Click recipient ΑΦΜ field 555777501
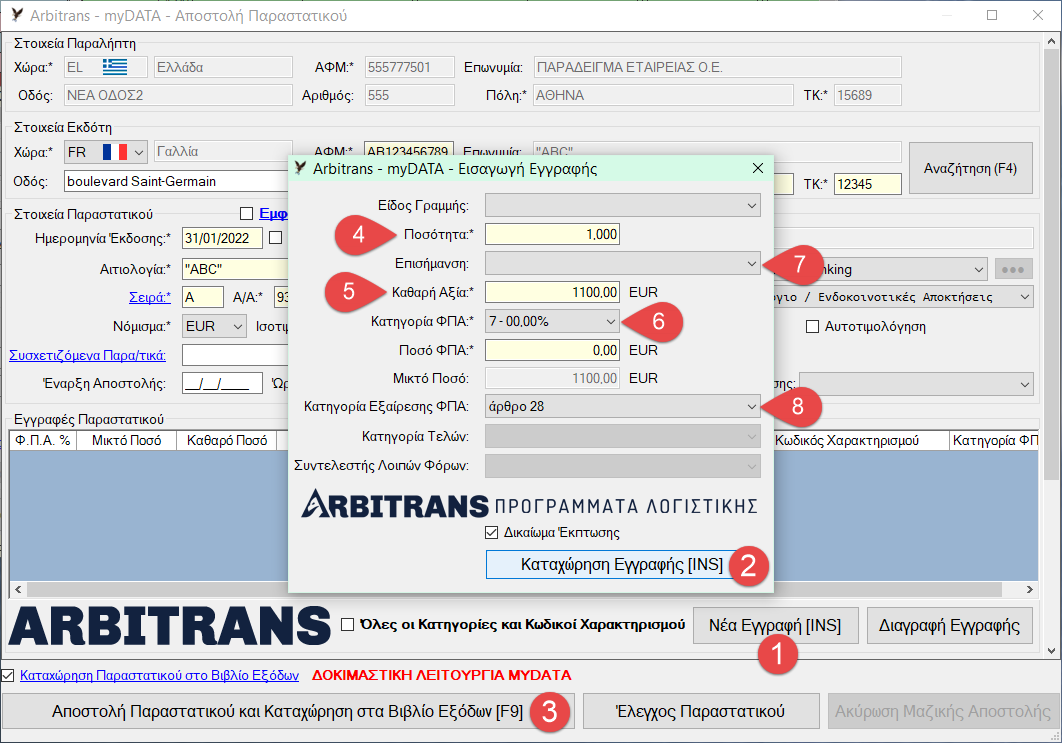The width and height of the screenshot is (1062, 743). click(410, 67)
